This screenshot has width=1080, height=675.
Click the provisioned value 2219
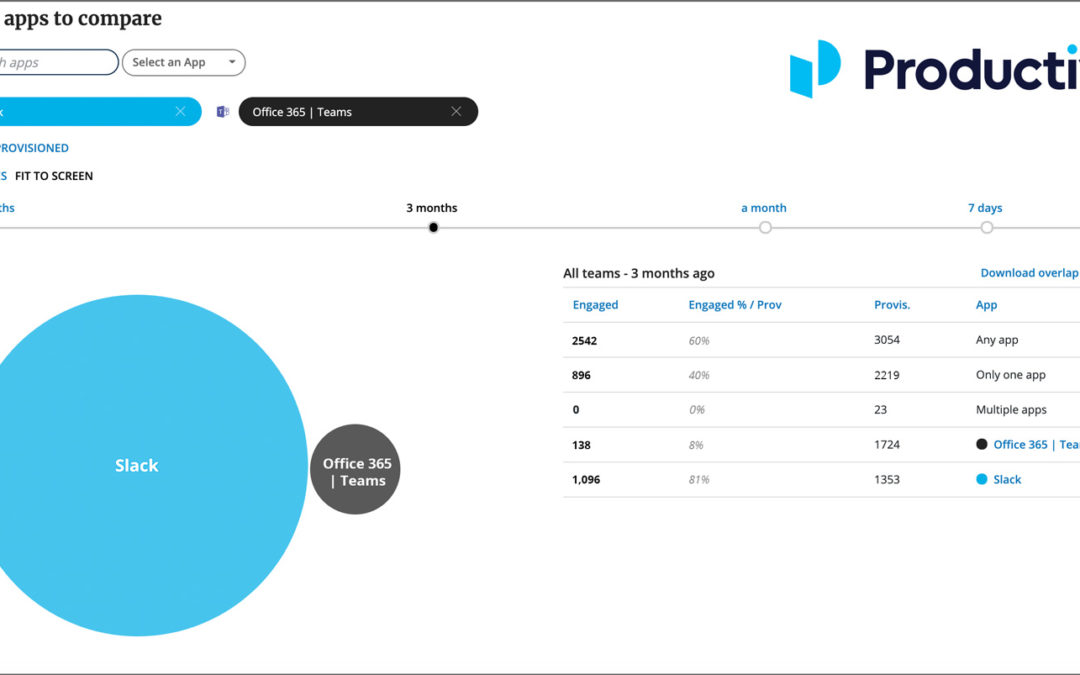(887, 375)
